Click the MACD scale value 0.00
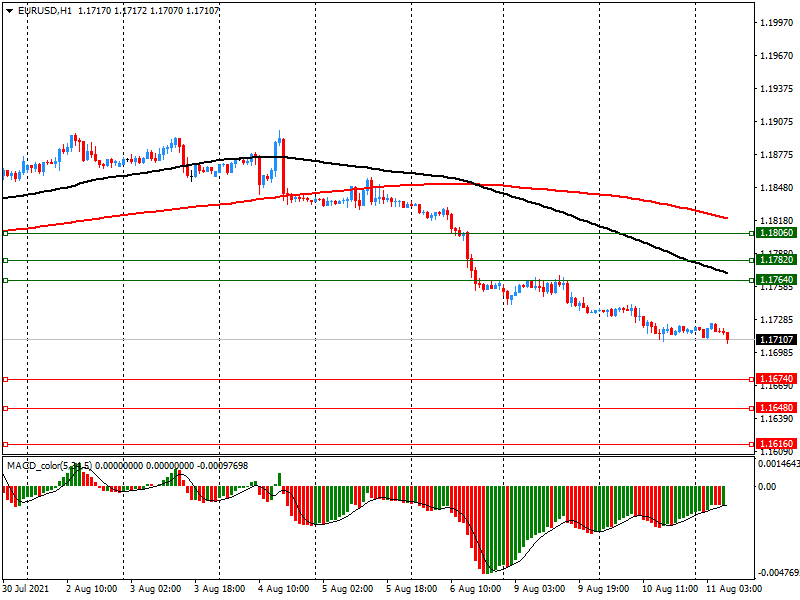The height and width of the screenshot is (600, 800). (767, 487)
